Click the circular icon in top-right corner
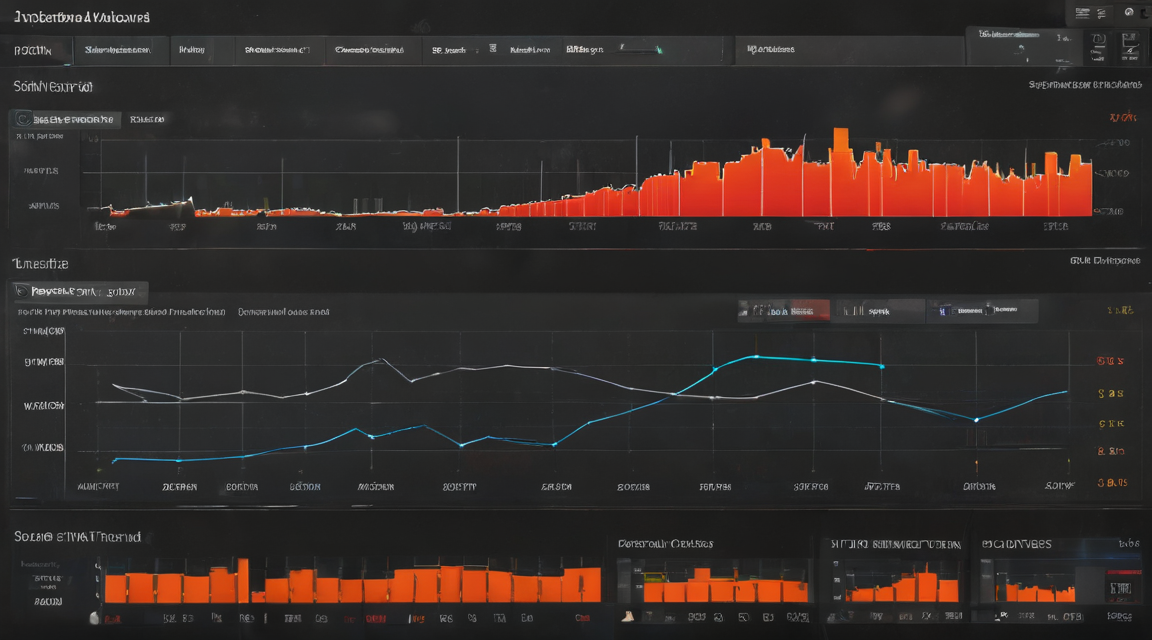 coord(1128,12)
